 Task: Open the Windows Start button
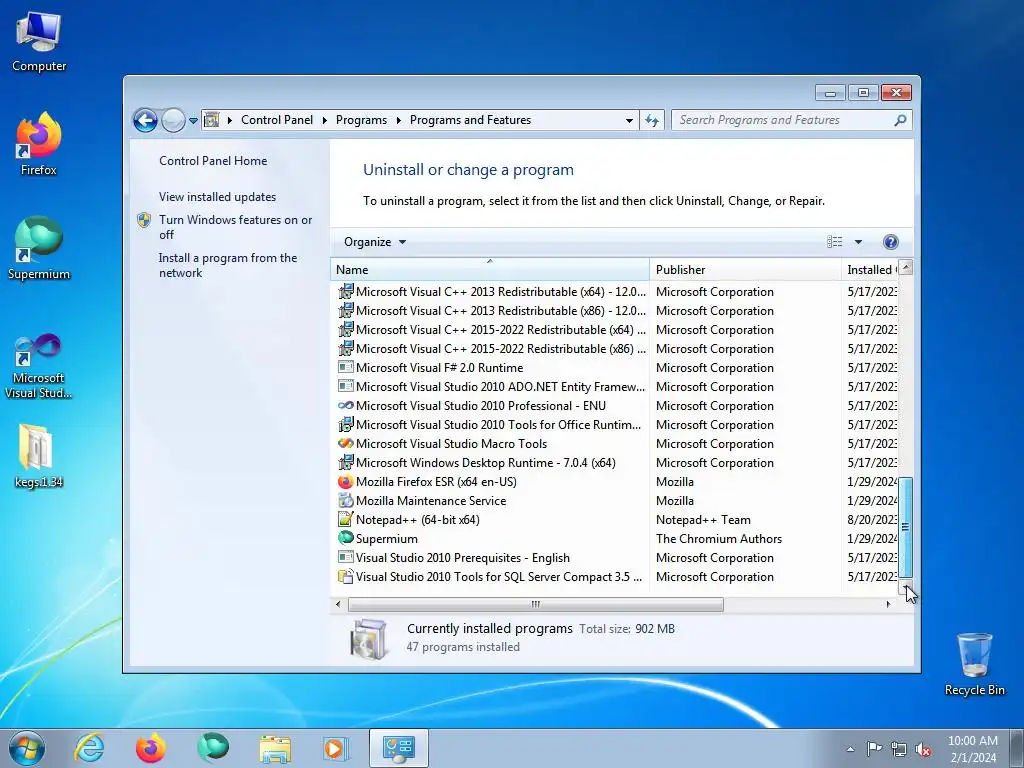click(27, 748)
